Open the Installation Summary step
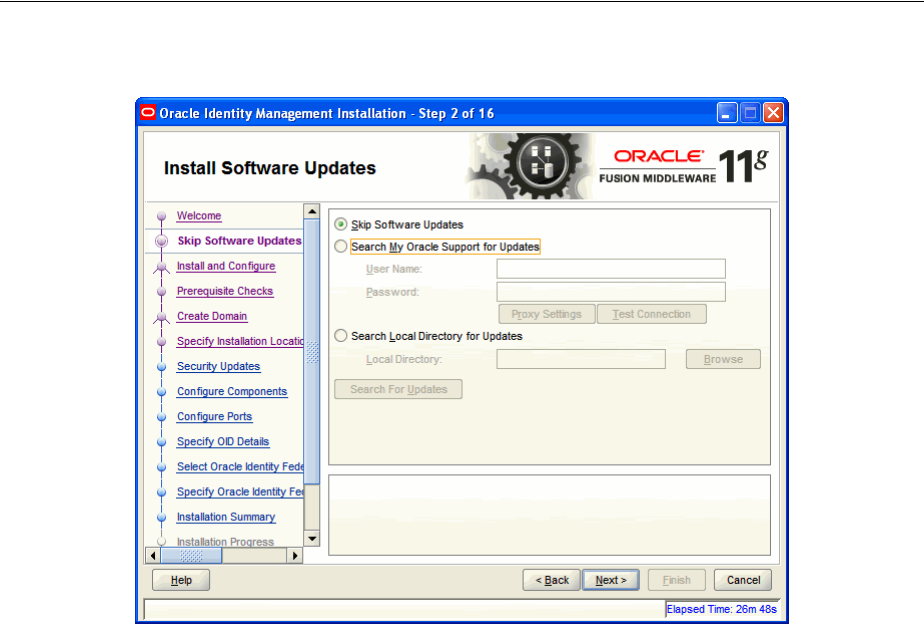The height and width of the screenshot is (624, 924). click(226, 517)
